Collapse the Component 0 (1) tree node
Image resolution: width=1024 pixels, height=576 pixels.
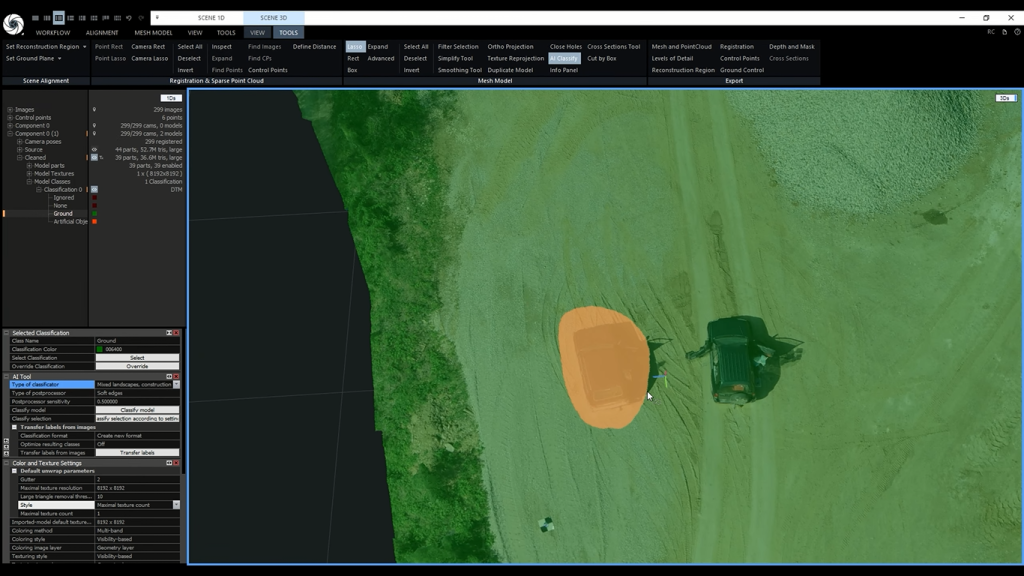click(10, 134)
